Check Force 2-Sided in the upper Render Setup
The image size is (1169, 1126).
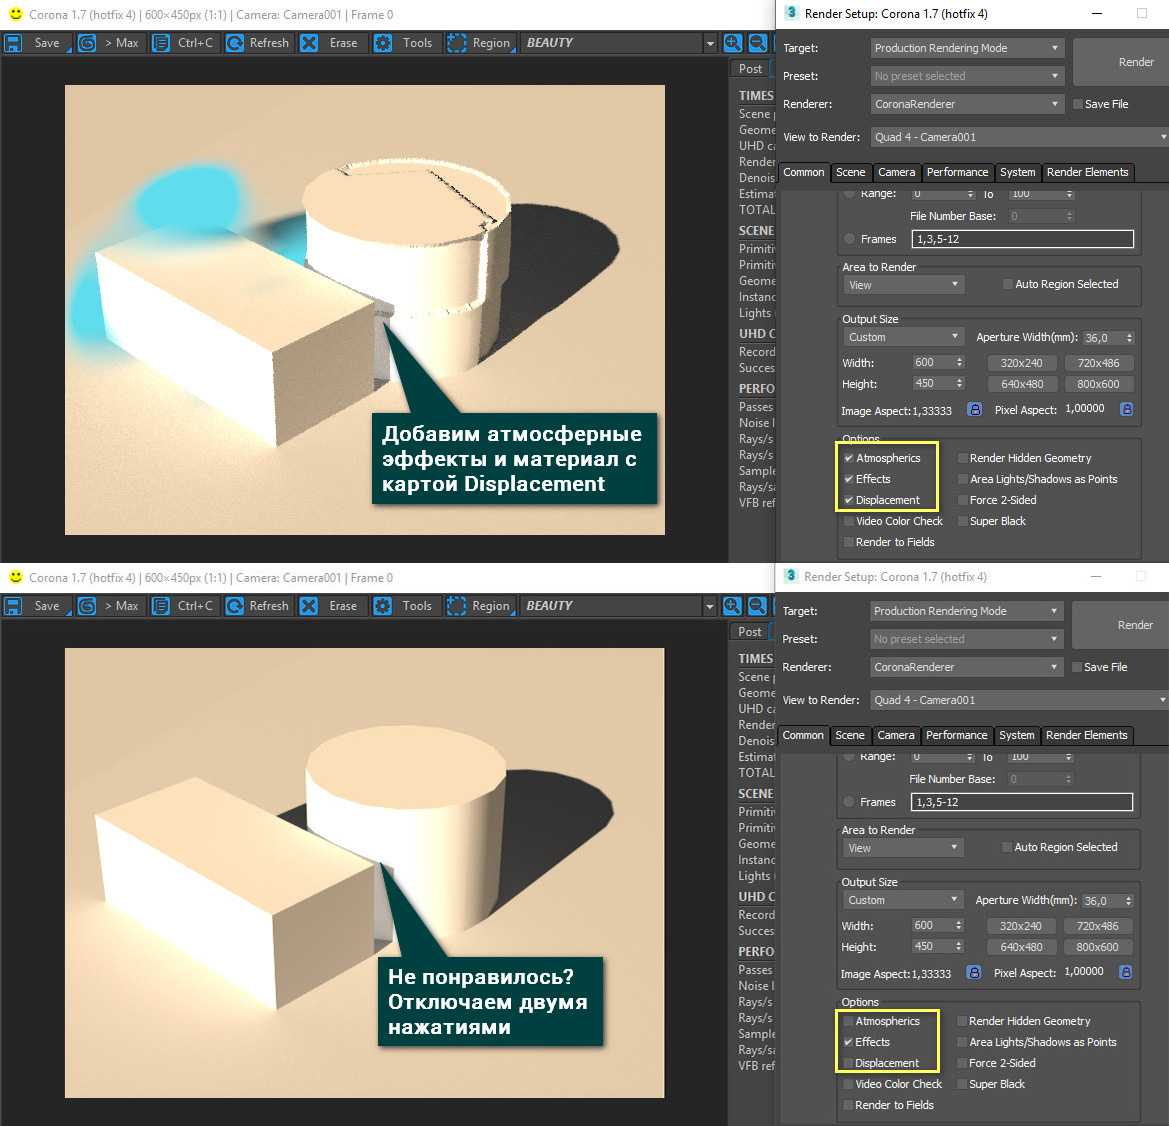pyautogui.click(x=963, y=500)
